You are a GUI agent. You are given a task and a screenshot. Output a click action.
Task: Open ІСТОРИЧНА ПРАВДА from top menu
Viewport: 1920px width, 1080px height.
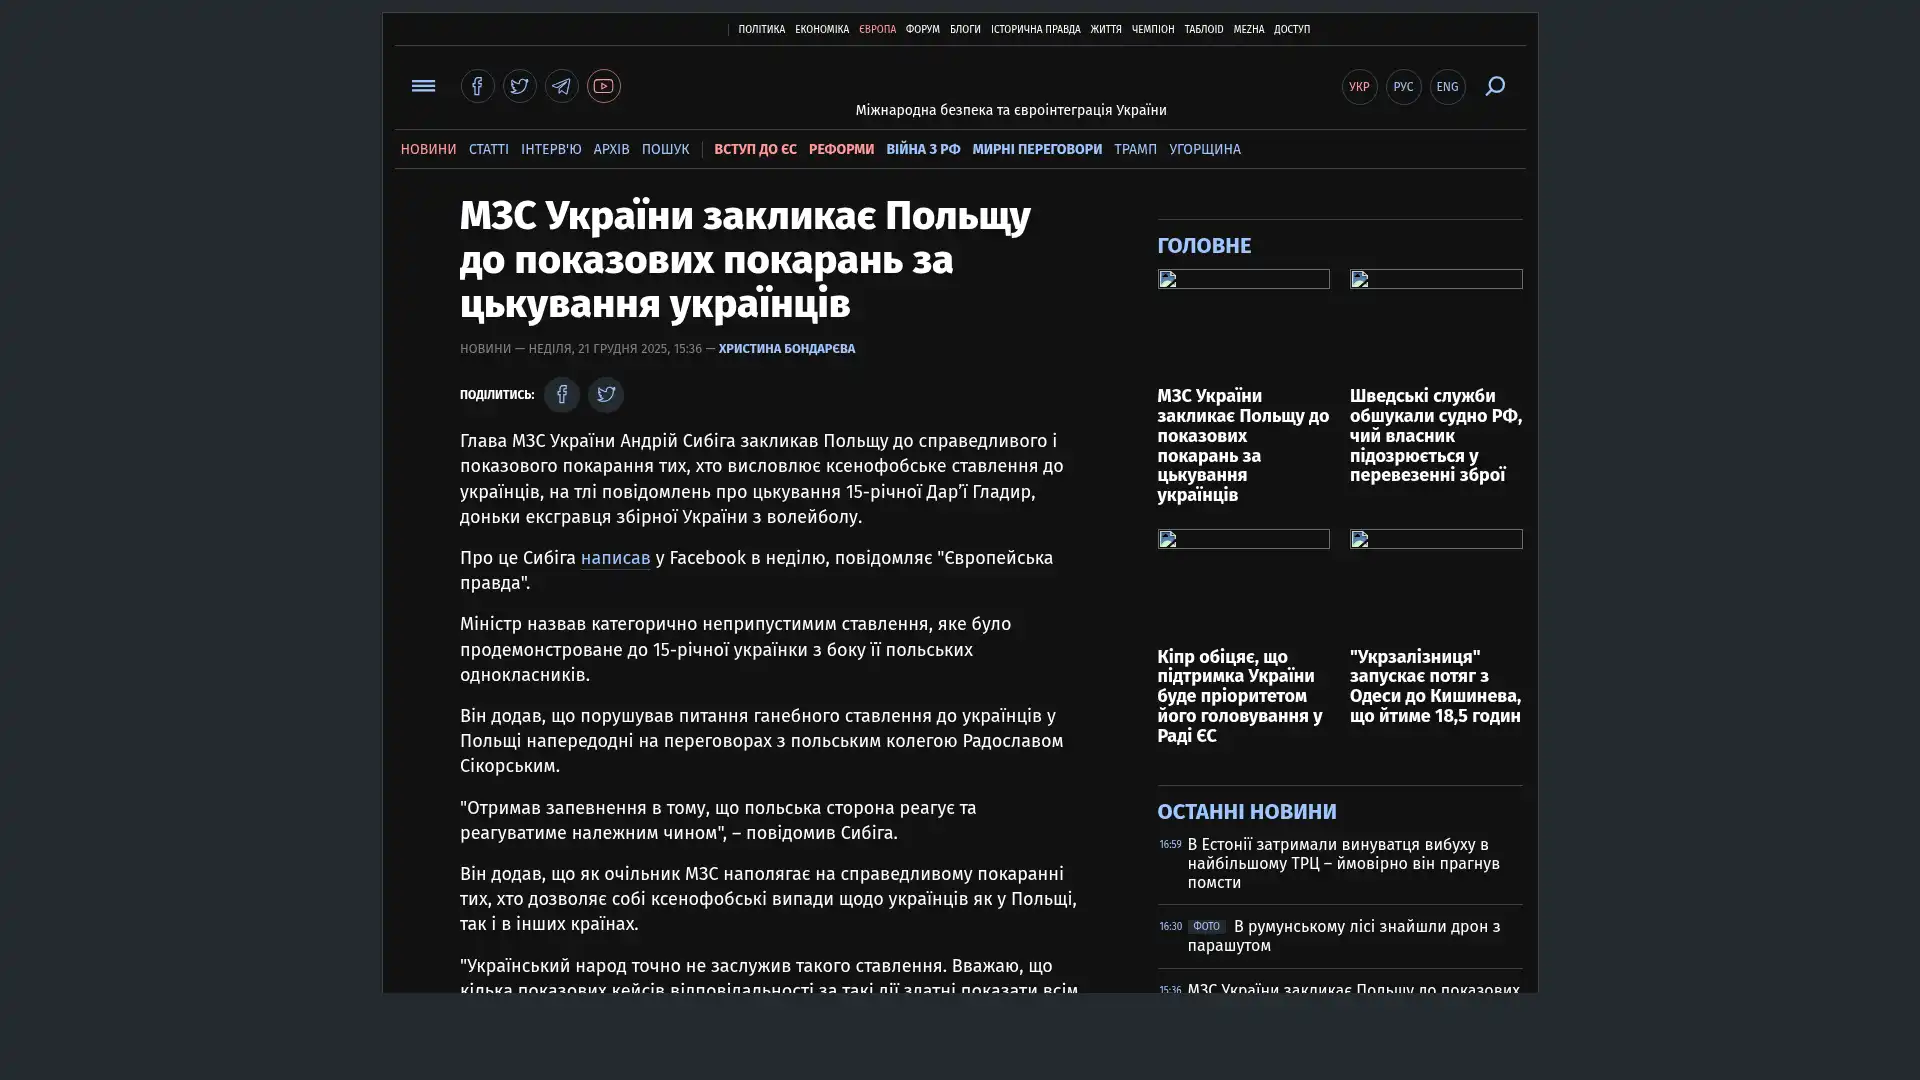point(1035,30)
